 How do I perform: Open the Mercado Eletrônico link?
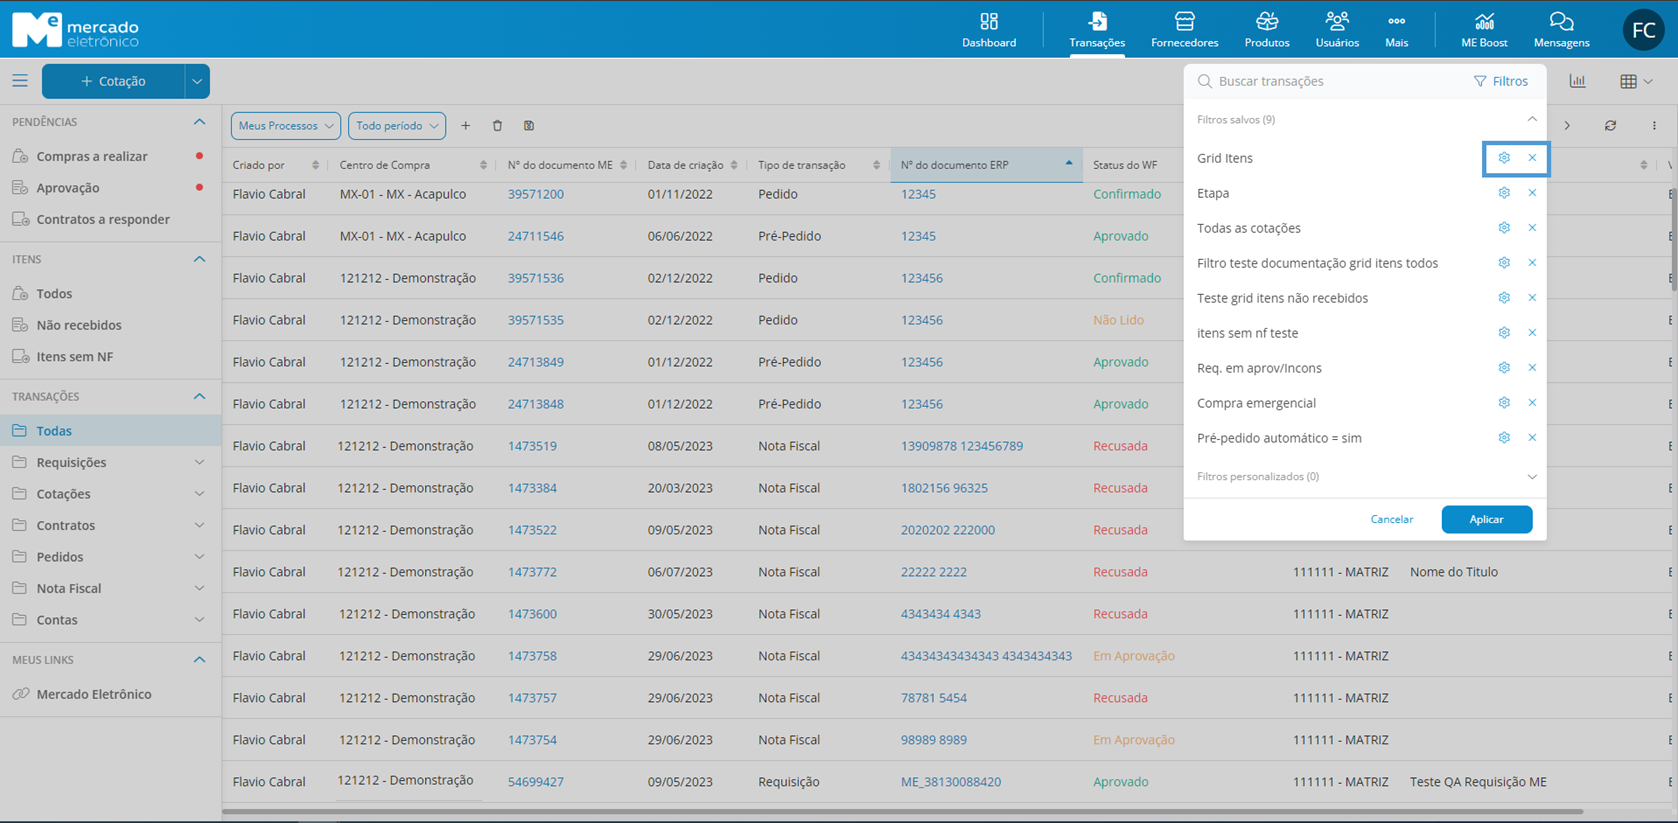coord(94,694)
